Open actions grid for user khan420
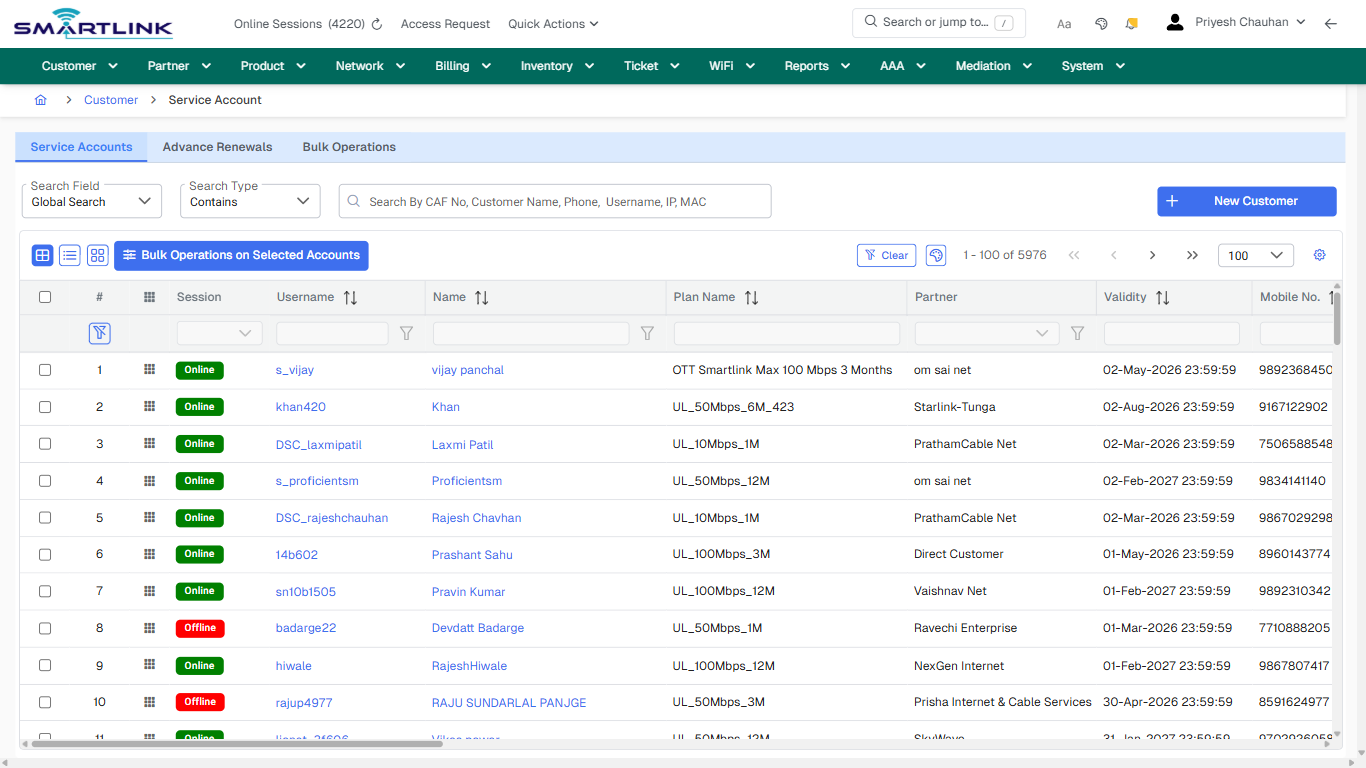The image size is (1366, 768). [149, 406]
